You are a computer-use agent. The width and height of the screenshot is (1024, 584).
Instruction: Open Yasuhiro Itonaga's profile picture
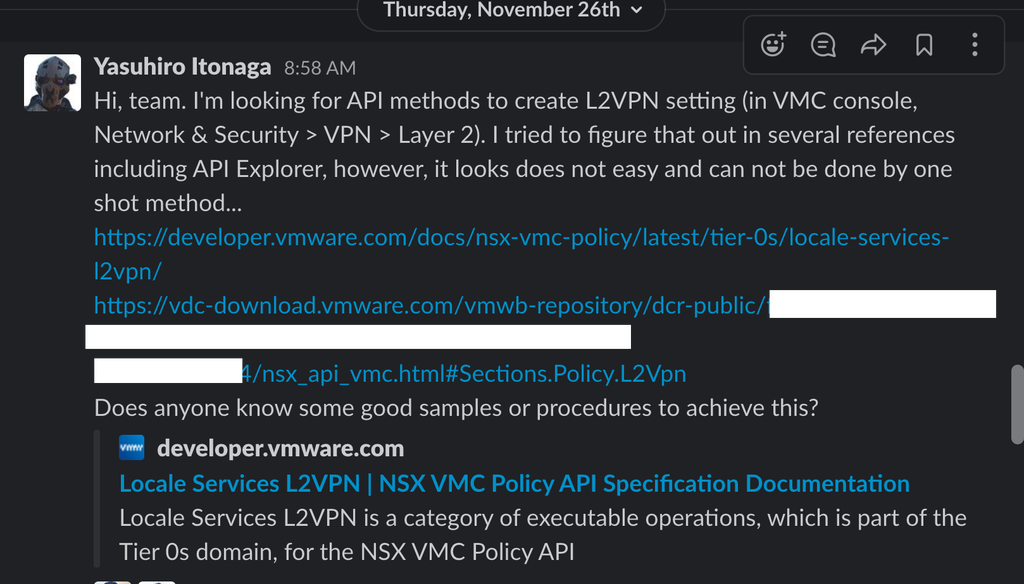(52, 82)
